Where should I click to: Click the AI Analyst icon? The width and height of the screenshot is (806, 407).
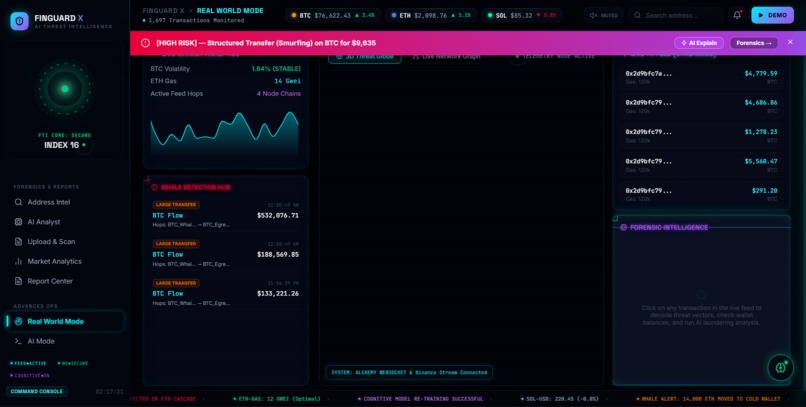pyautogui.click(x=19, y=222)
